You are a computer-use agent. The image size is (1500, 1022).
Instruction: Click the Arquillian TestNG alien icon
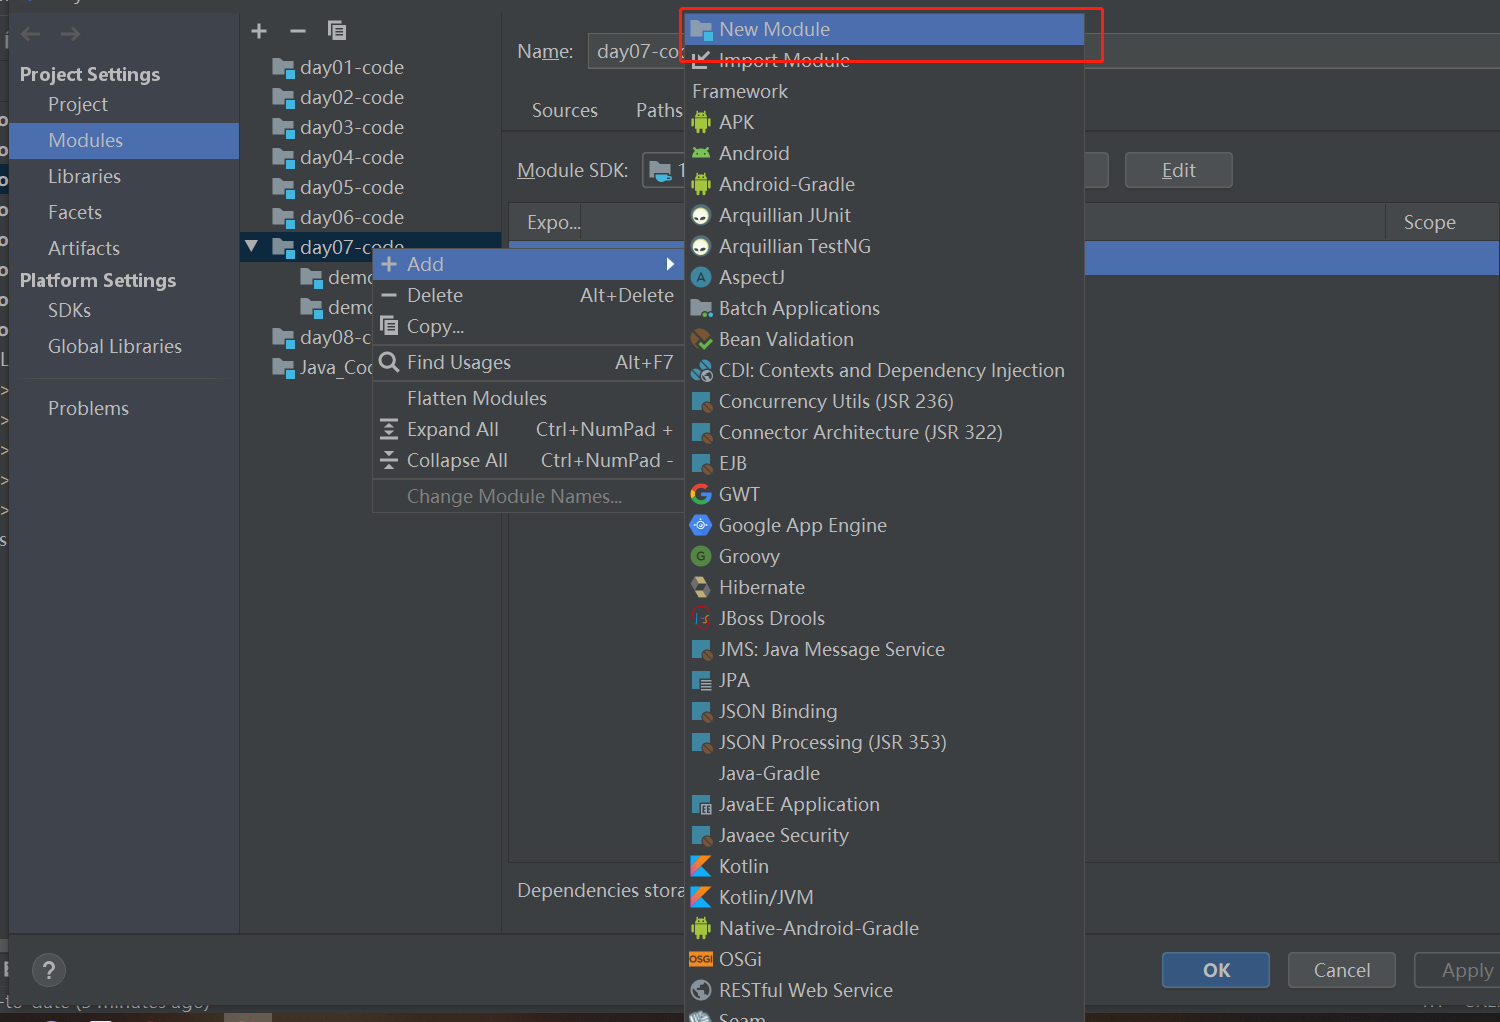click(x=701, y=246)
